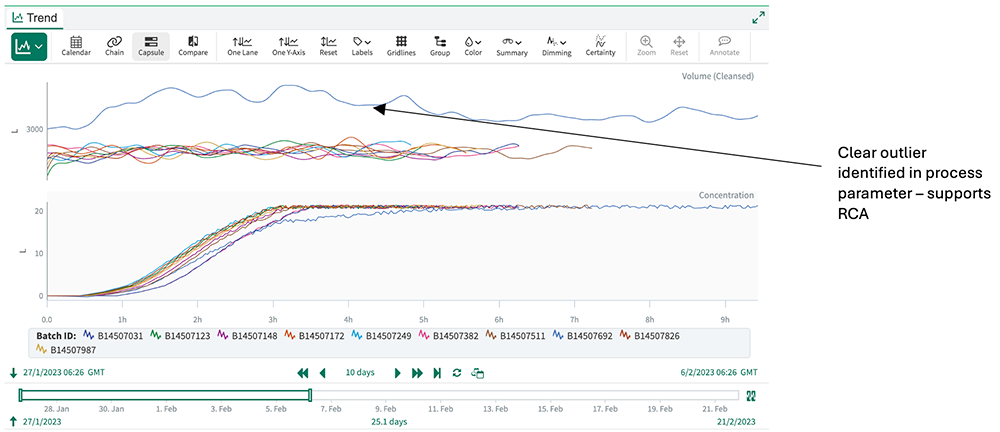
Task: Toggle Certainty display
Action: (601, 47)
